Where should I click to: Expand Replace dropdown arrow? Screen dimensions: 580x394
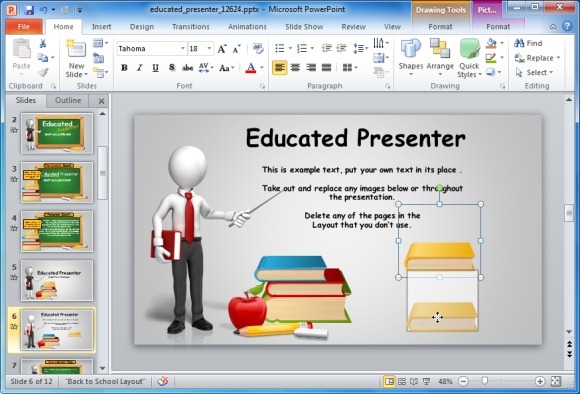558,58
